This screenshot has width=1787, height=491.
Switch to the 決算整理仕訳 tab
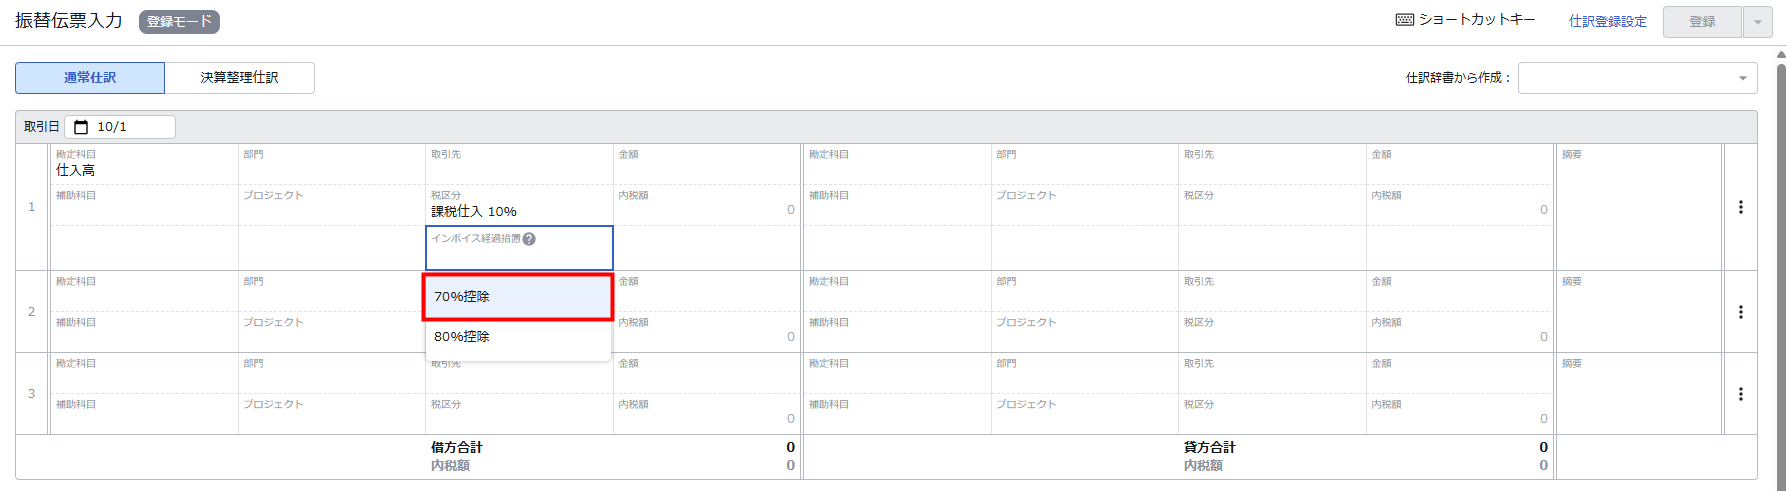click(240, 78)
